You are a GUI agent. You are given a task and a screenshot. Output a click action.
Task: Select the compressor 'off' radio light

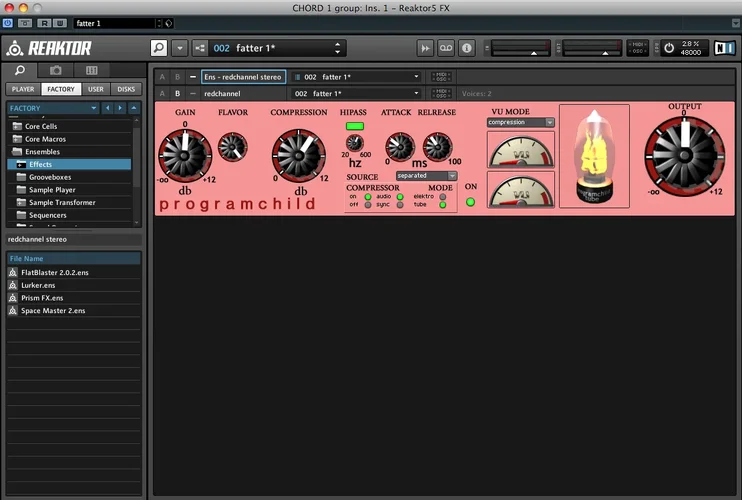[368, 204]
